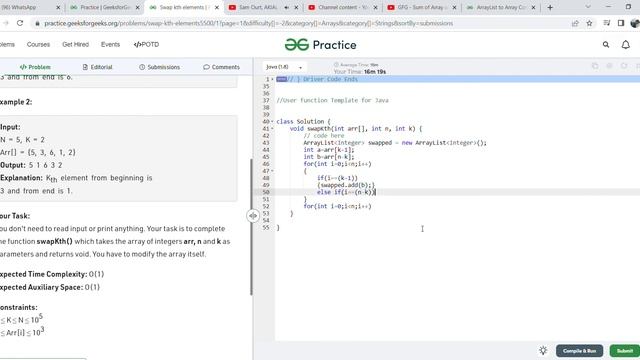This screenshot has height=360, width=640.
Task: Mute the Sam Ourt YouTube tab audio
Action: [286, 7]
